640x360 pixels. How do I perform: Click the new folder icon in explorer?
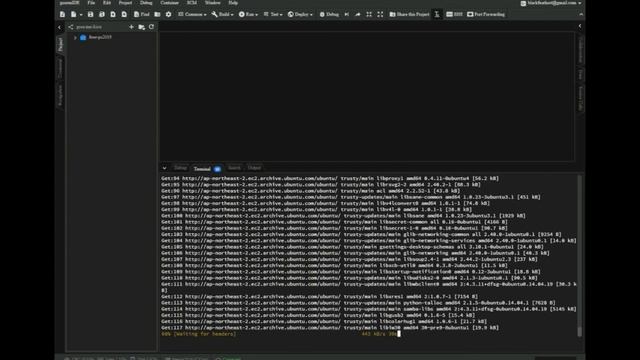pos(142,27)
